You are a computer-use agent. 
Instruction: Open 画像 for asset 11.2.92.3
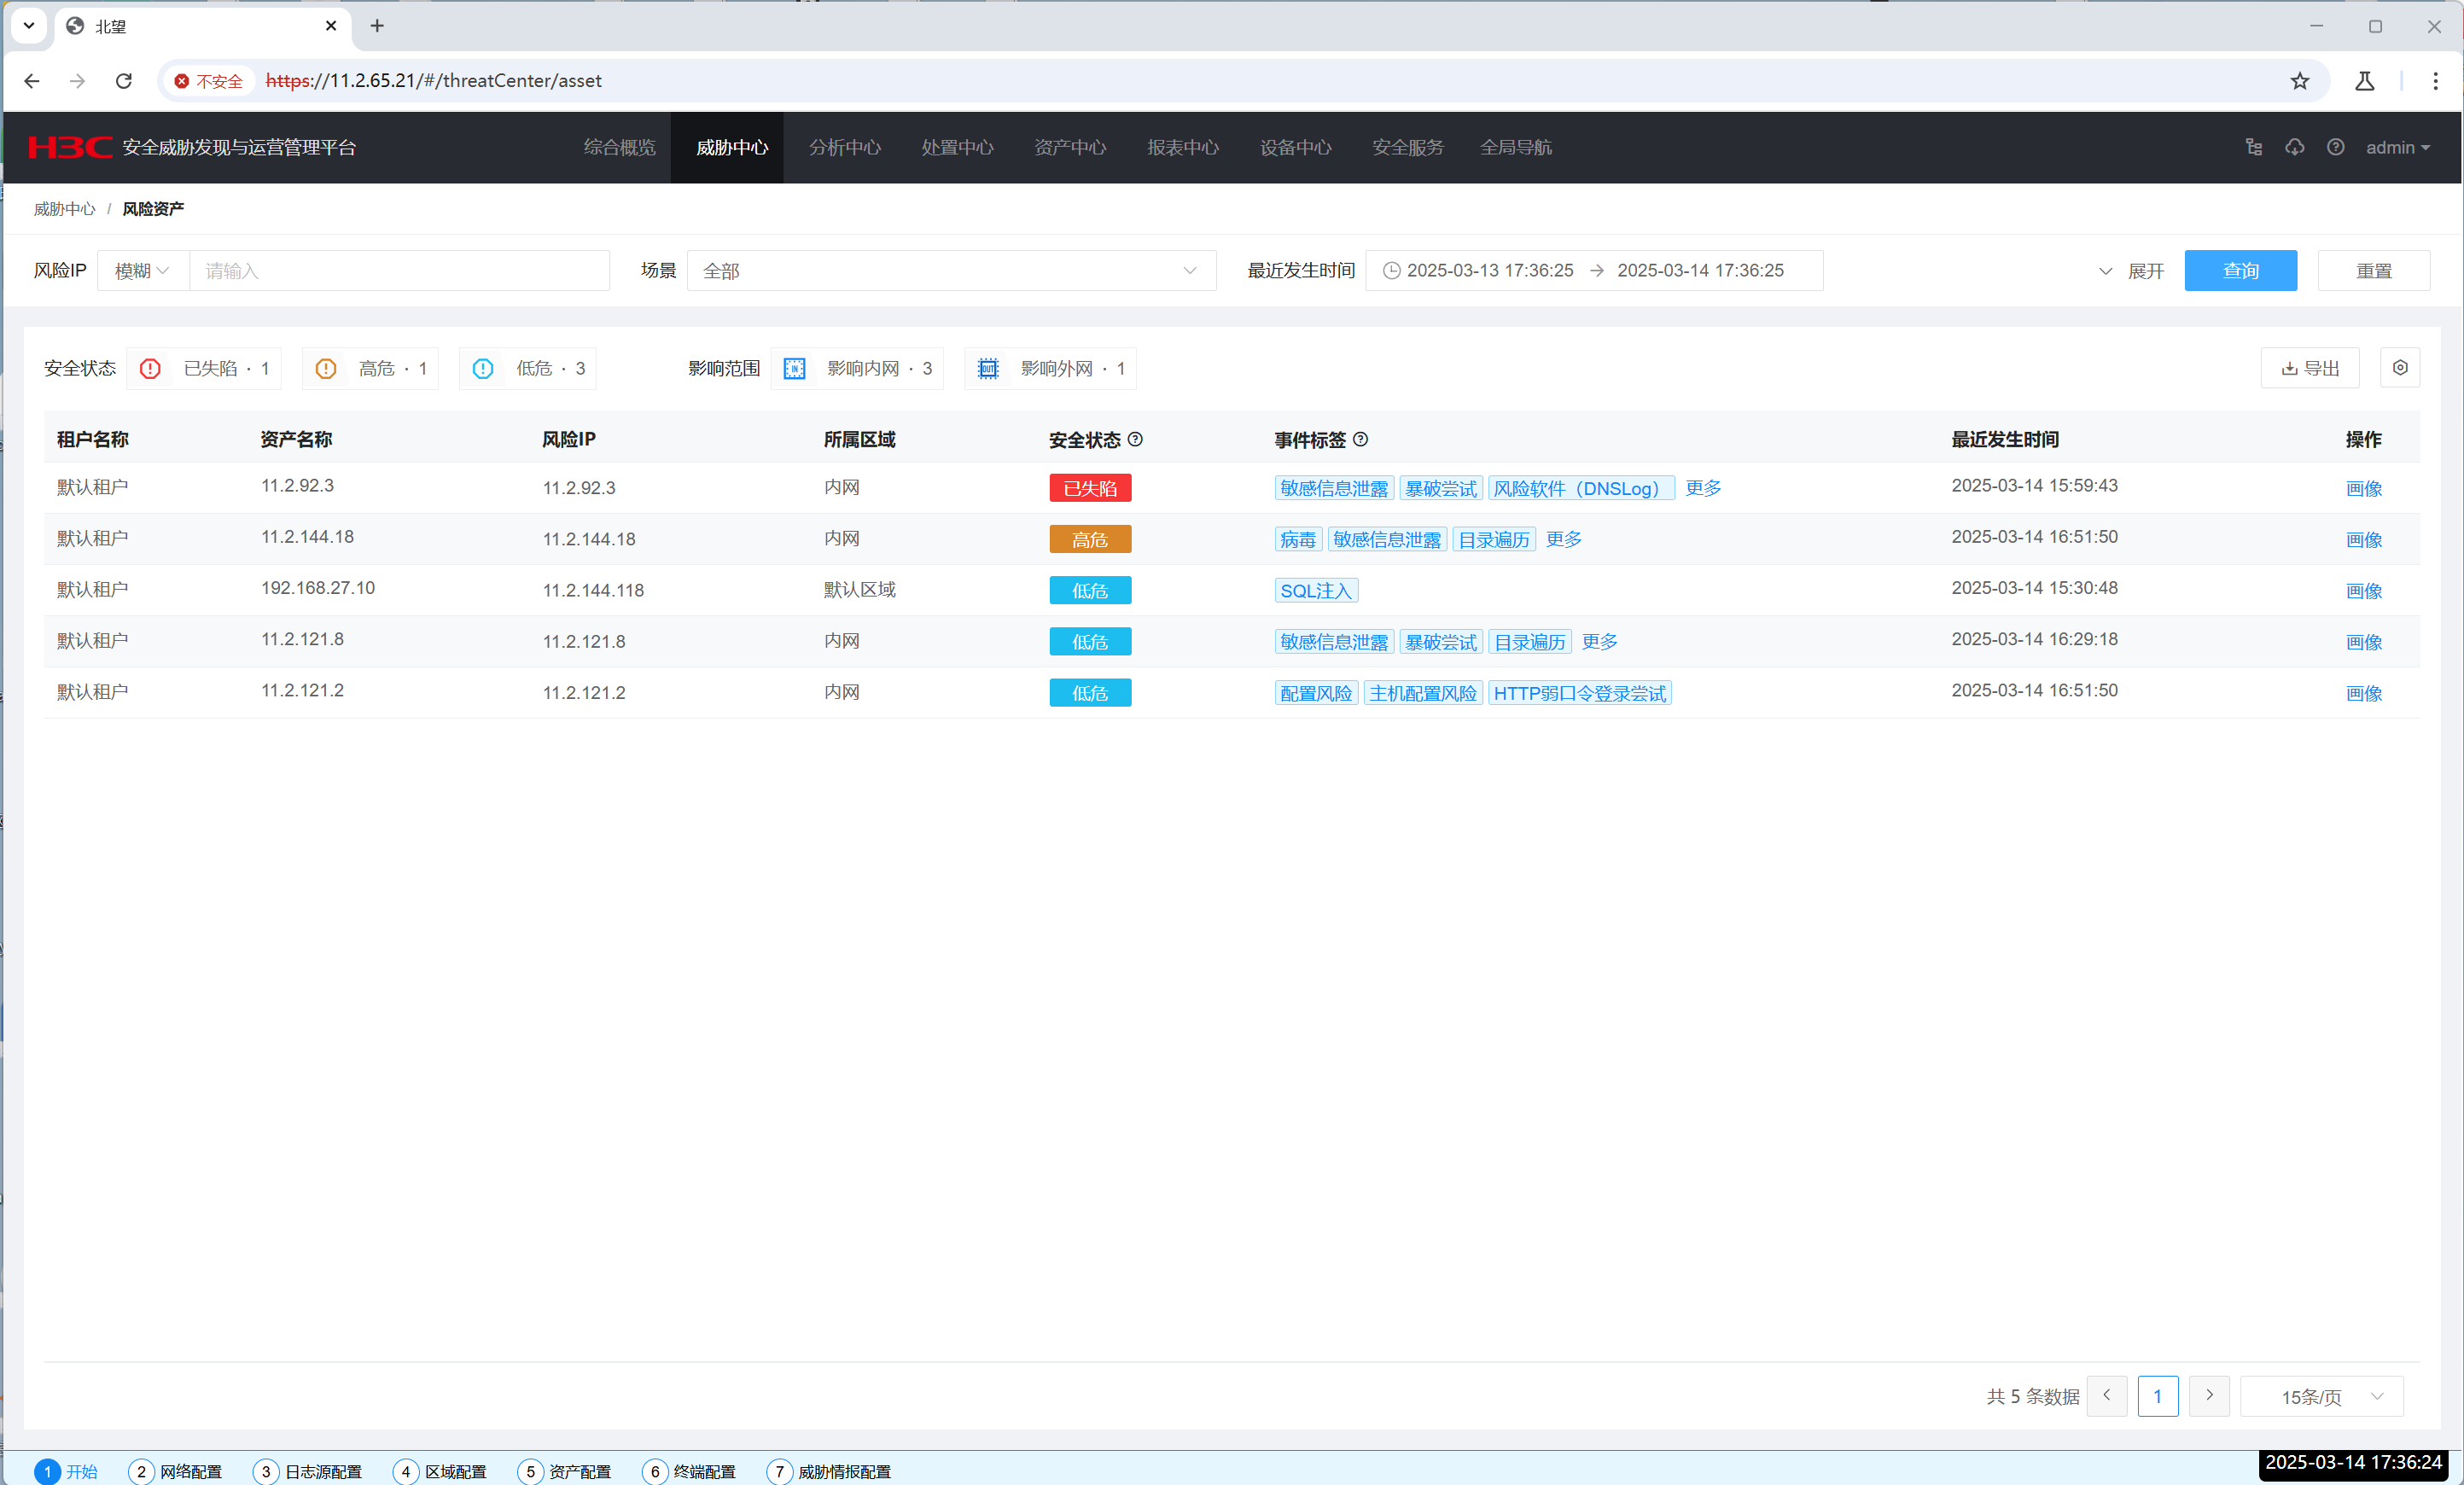[x=2363, y=488]
